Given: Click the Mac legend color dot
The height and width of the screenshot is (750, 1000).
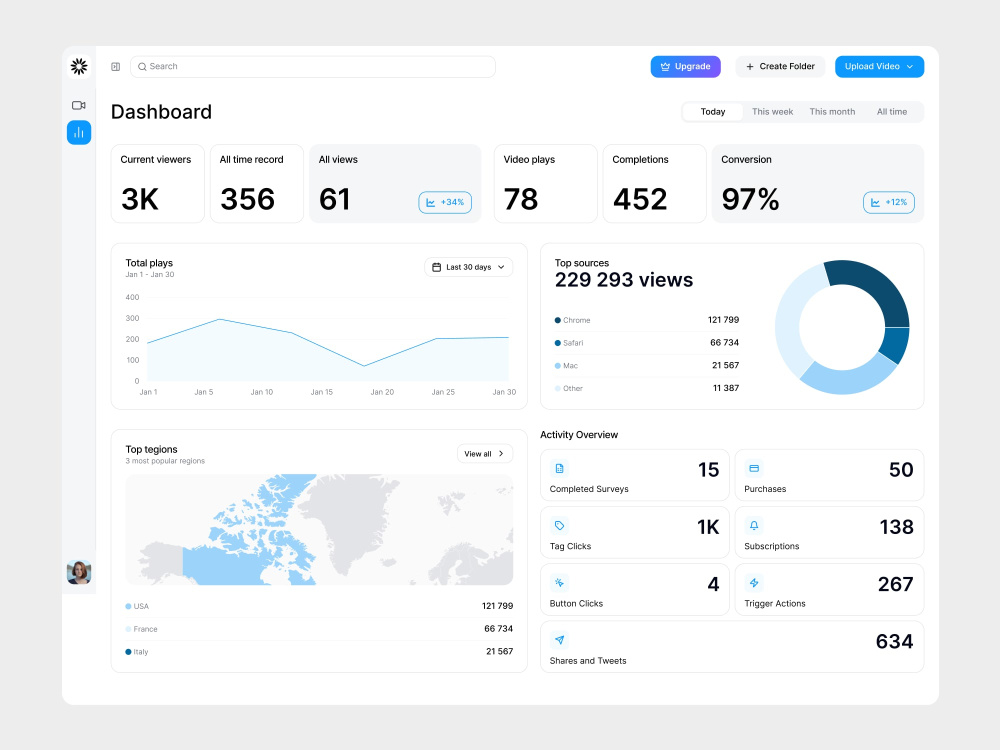Looking at the screenshot, I should coord(557,366).
